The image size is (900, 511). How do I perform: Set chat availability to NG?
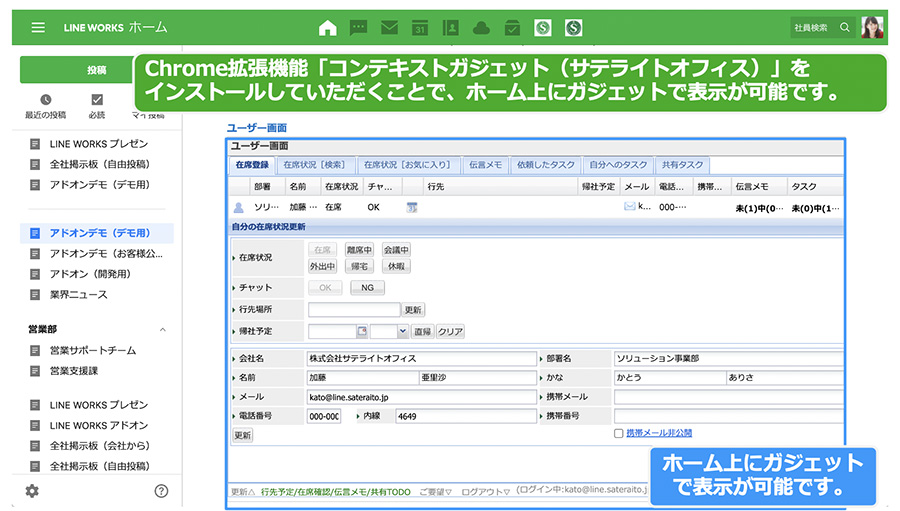367,288
